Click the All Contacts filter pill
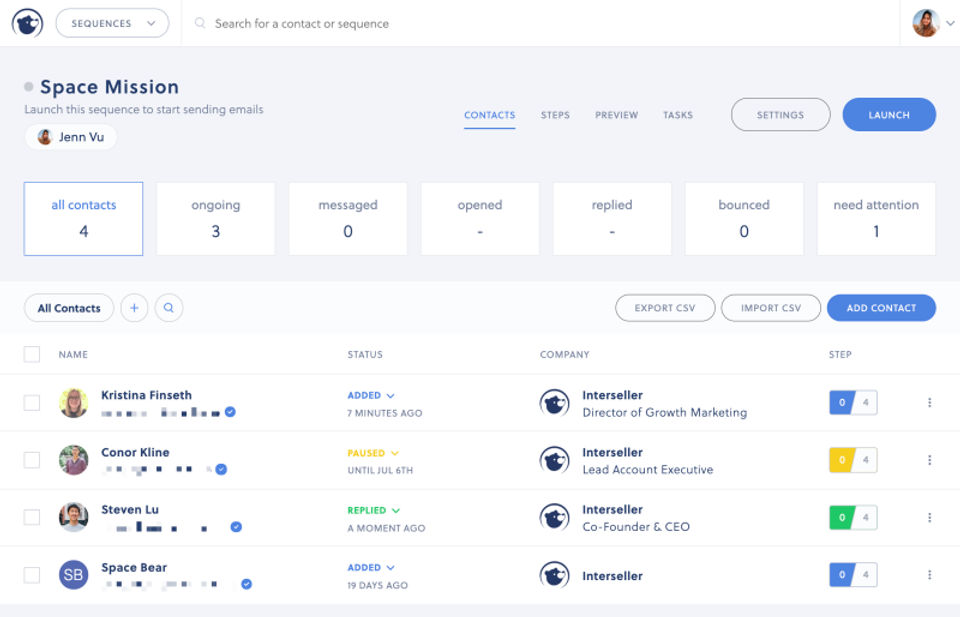960x617 pixels. (x=69, y=308)
